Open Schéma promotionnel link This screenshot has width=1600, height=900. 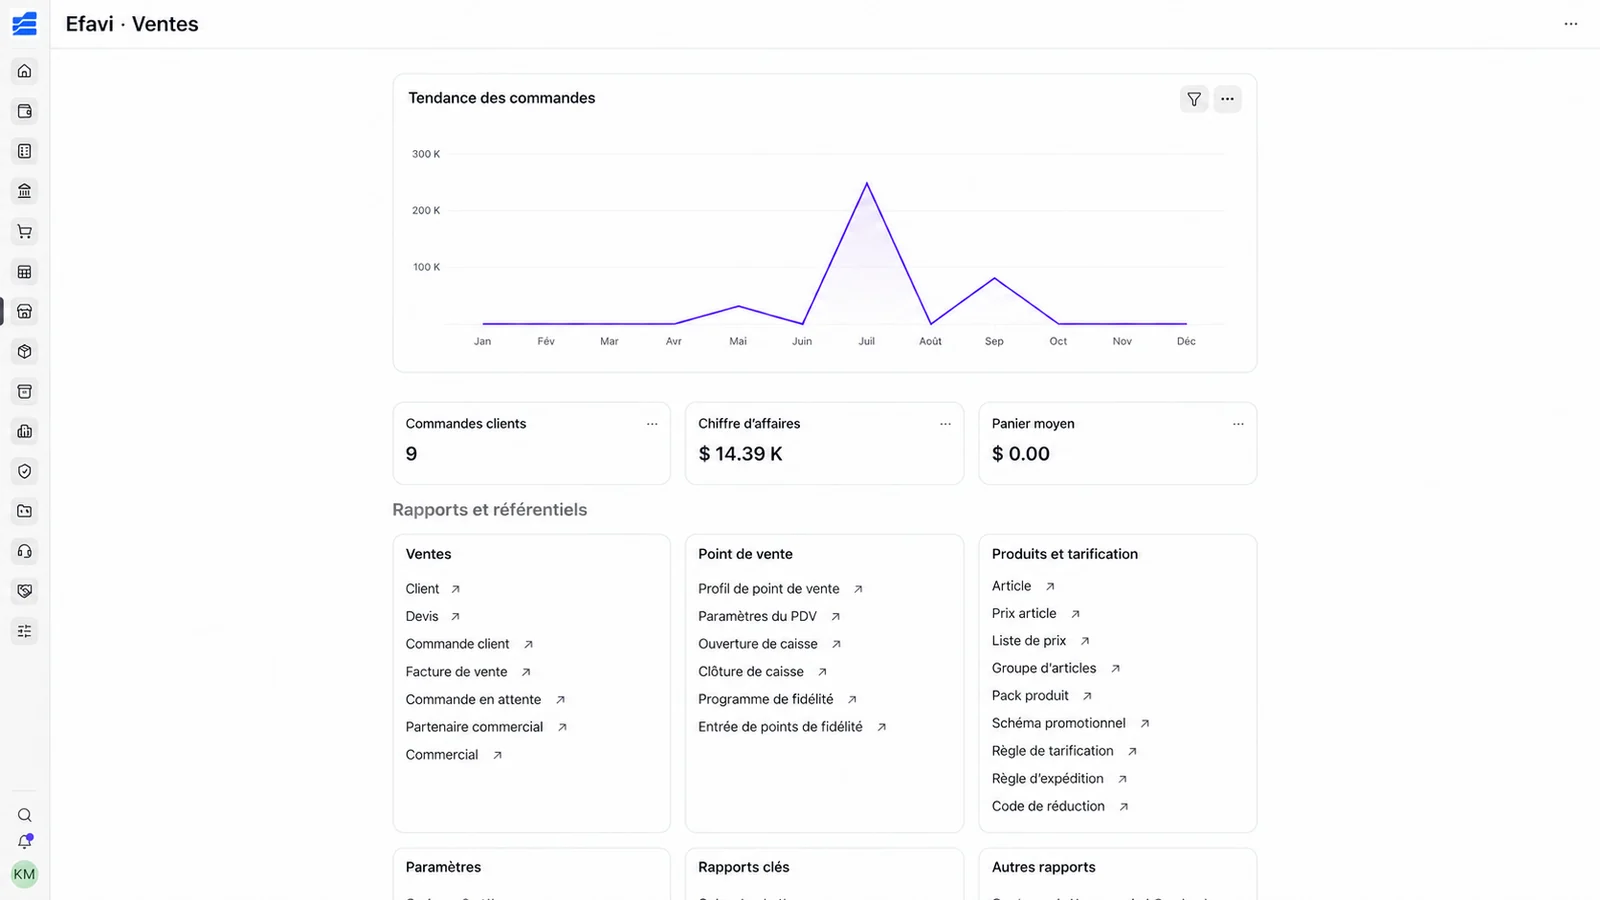pyautogui.click(x=1071, y=723)
